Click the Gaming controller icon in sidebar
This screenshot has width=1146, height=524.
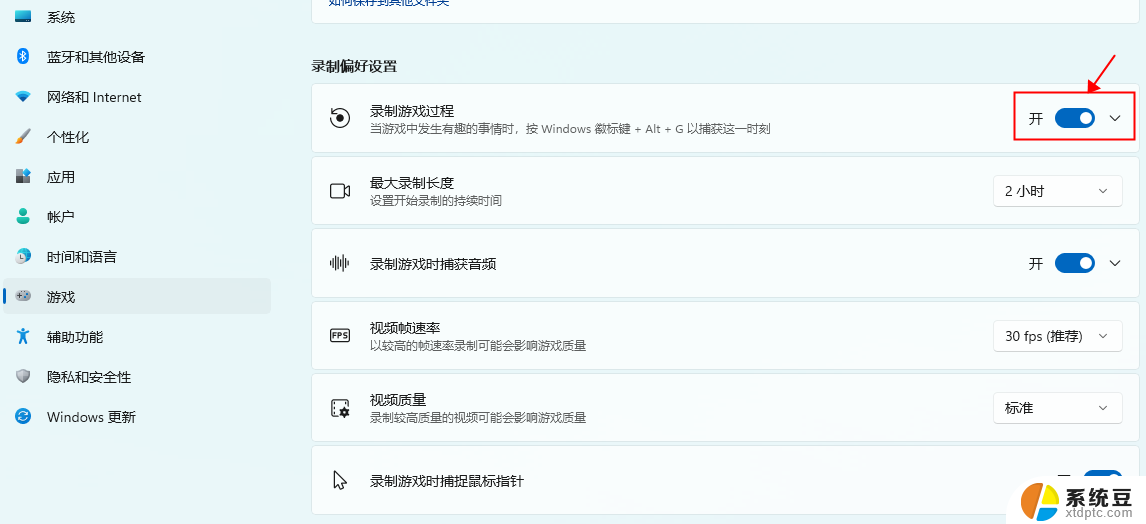point(23,297)
